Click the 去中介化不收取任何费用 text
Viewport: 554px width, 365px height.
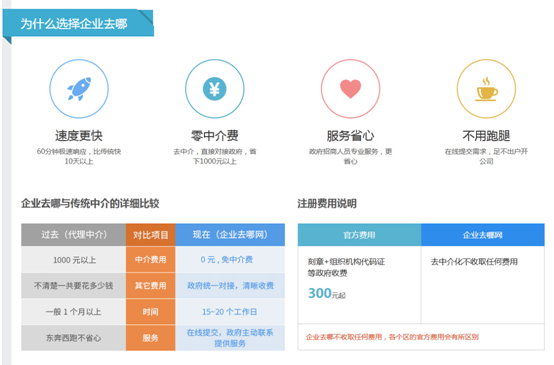[x=474, y=262]
